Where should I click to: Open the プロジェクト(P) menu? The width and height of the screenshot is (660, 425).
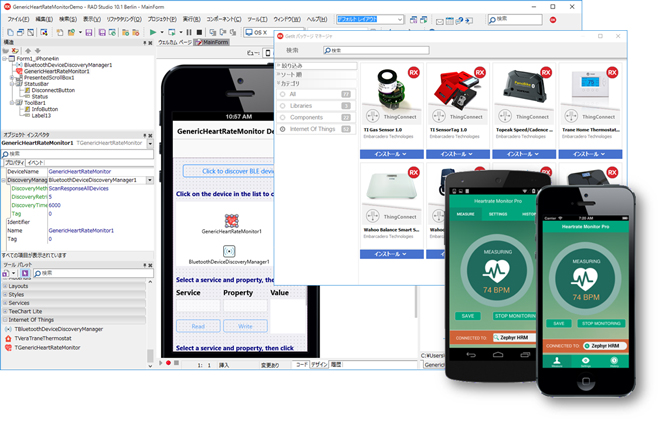[x=162, y=19]
